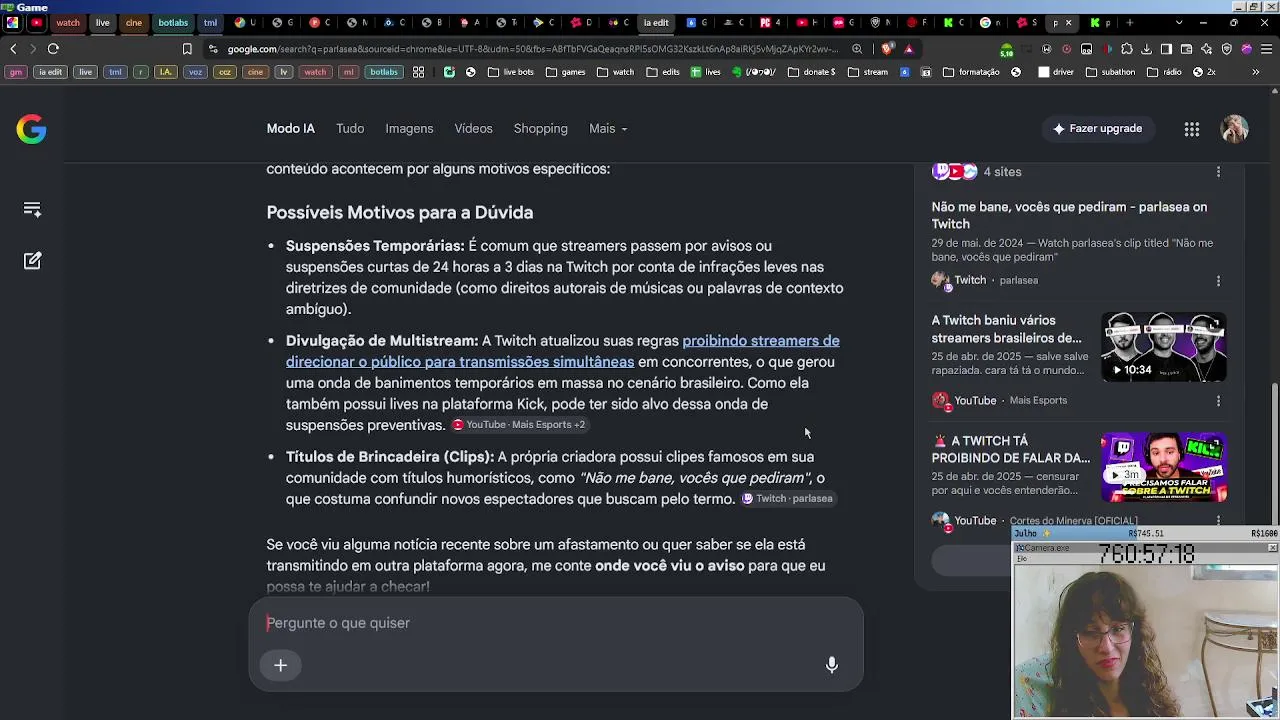Click the microphone voice input icon
The height and width of the screenshot is (720, 1280).
831,665
